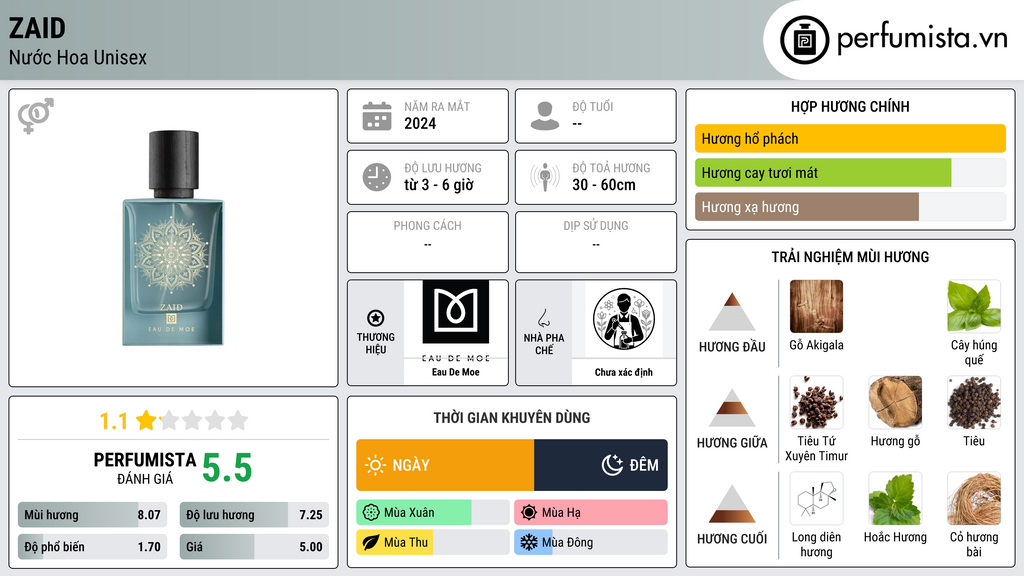
Task: Click the Độ phổ biến 1.70 score bar
Action: click(93, 547)
